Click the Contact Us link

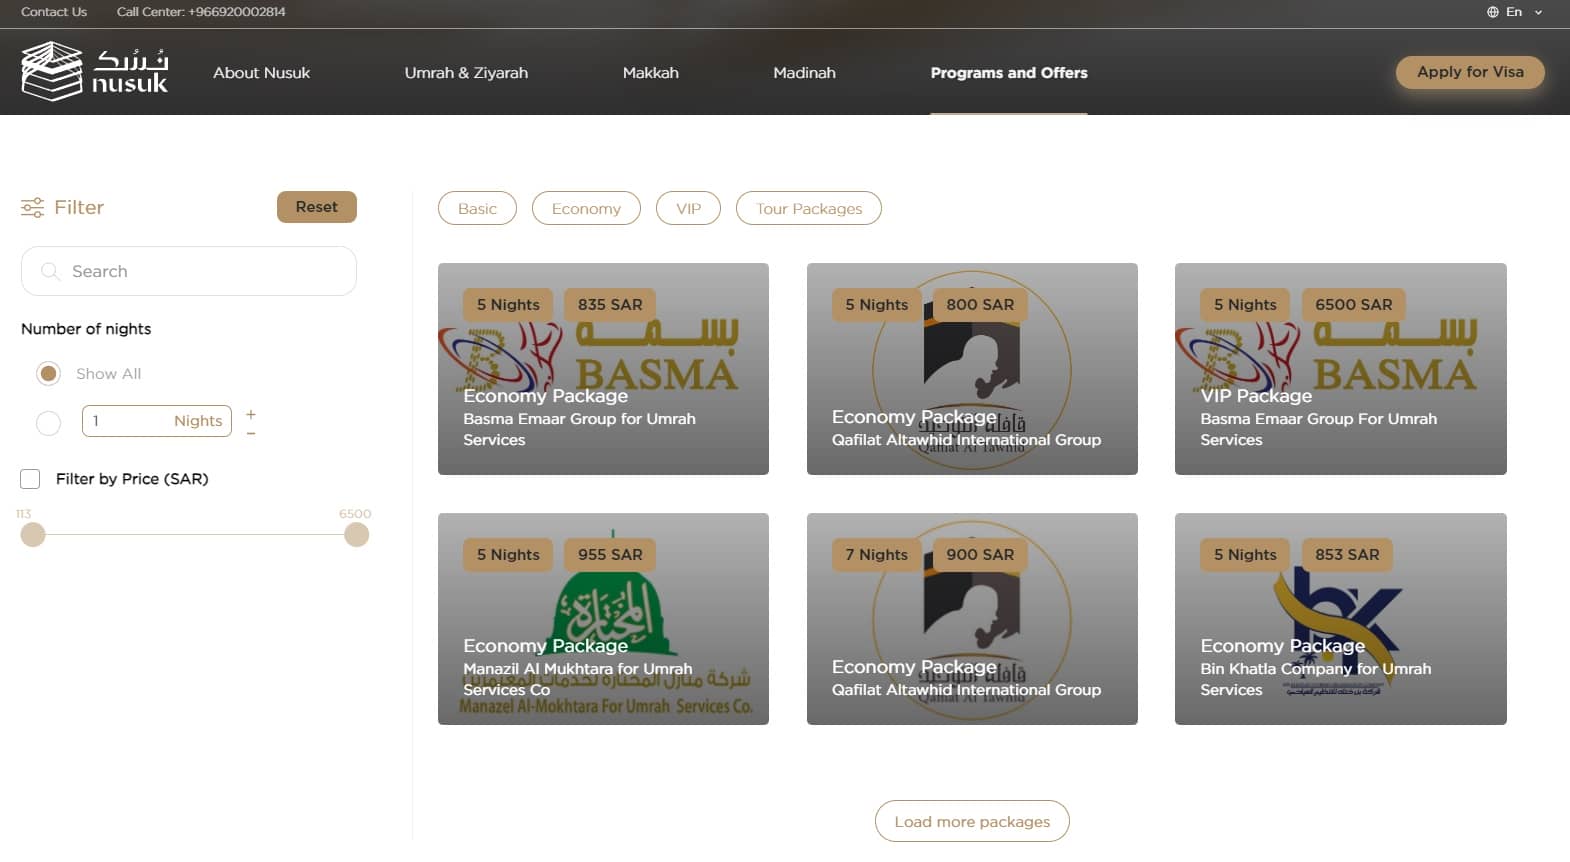pos(54,12)
